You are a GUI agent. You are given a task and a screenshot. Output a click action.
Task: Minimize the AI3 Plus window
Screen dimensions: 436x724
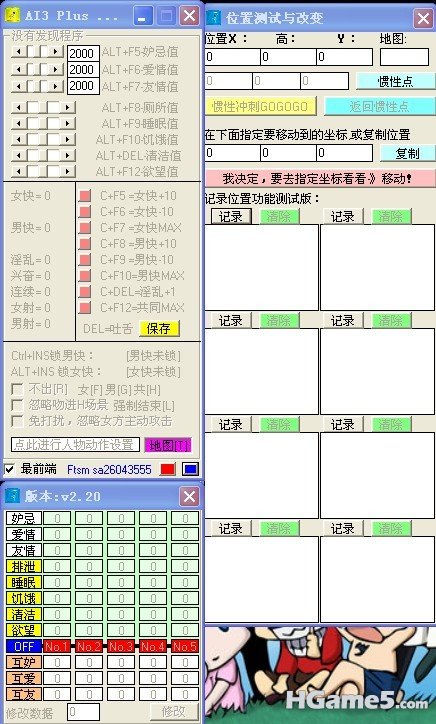coord(143,16)
